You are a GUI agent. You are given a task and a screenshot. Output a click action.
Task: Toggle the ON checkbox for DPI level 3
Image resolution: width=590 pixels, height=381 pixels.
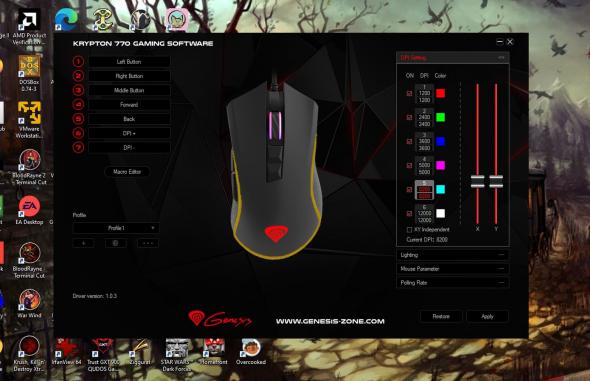(x=409, y=141)
